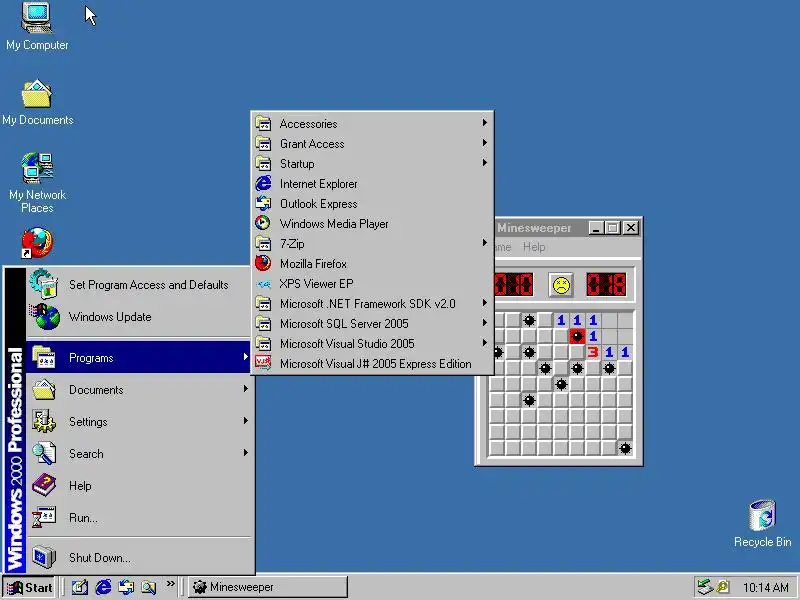This screenshot has width=800, height=600.
Task: Choose Shut Down... from the Start menu
Action: [140, 557]
